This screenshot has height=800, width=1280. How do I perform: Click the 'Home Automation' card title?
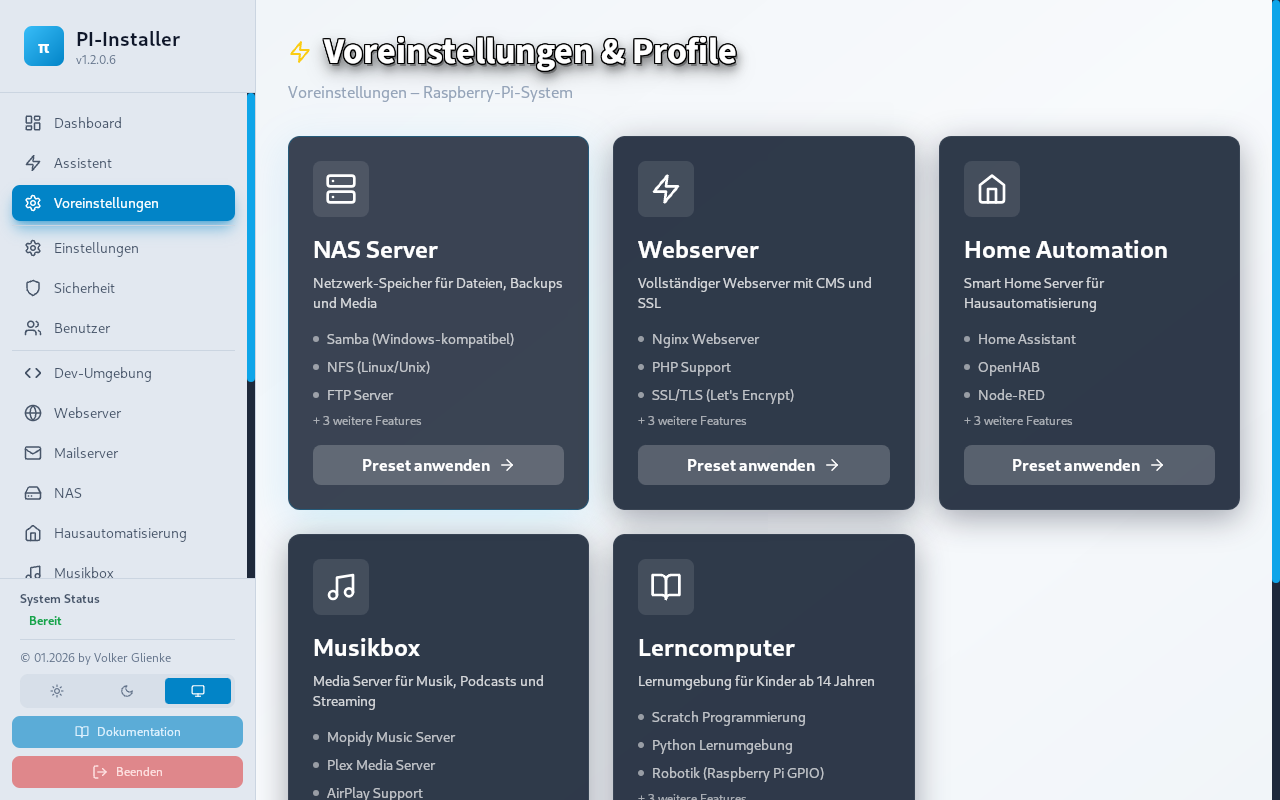[x=1065, y=249]
